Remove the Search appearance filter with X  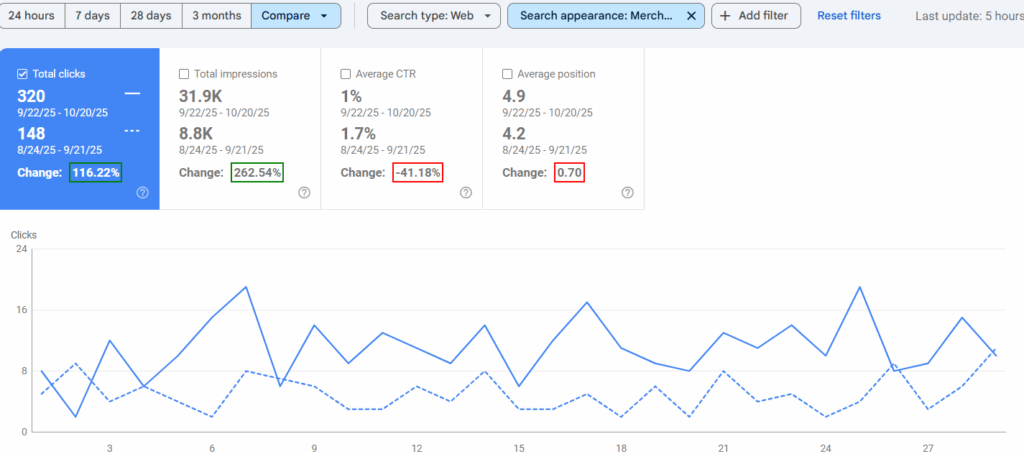[691, 16]
